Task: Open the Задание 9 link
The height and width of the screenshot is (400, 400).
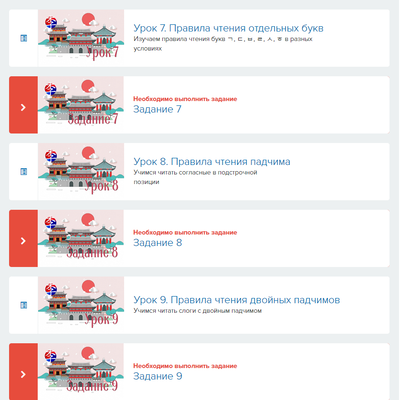Action: [x=158, y=376]
